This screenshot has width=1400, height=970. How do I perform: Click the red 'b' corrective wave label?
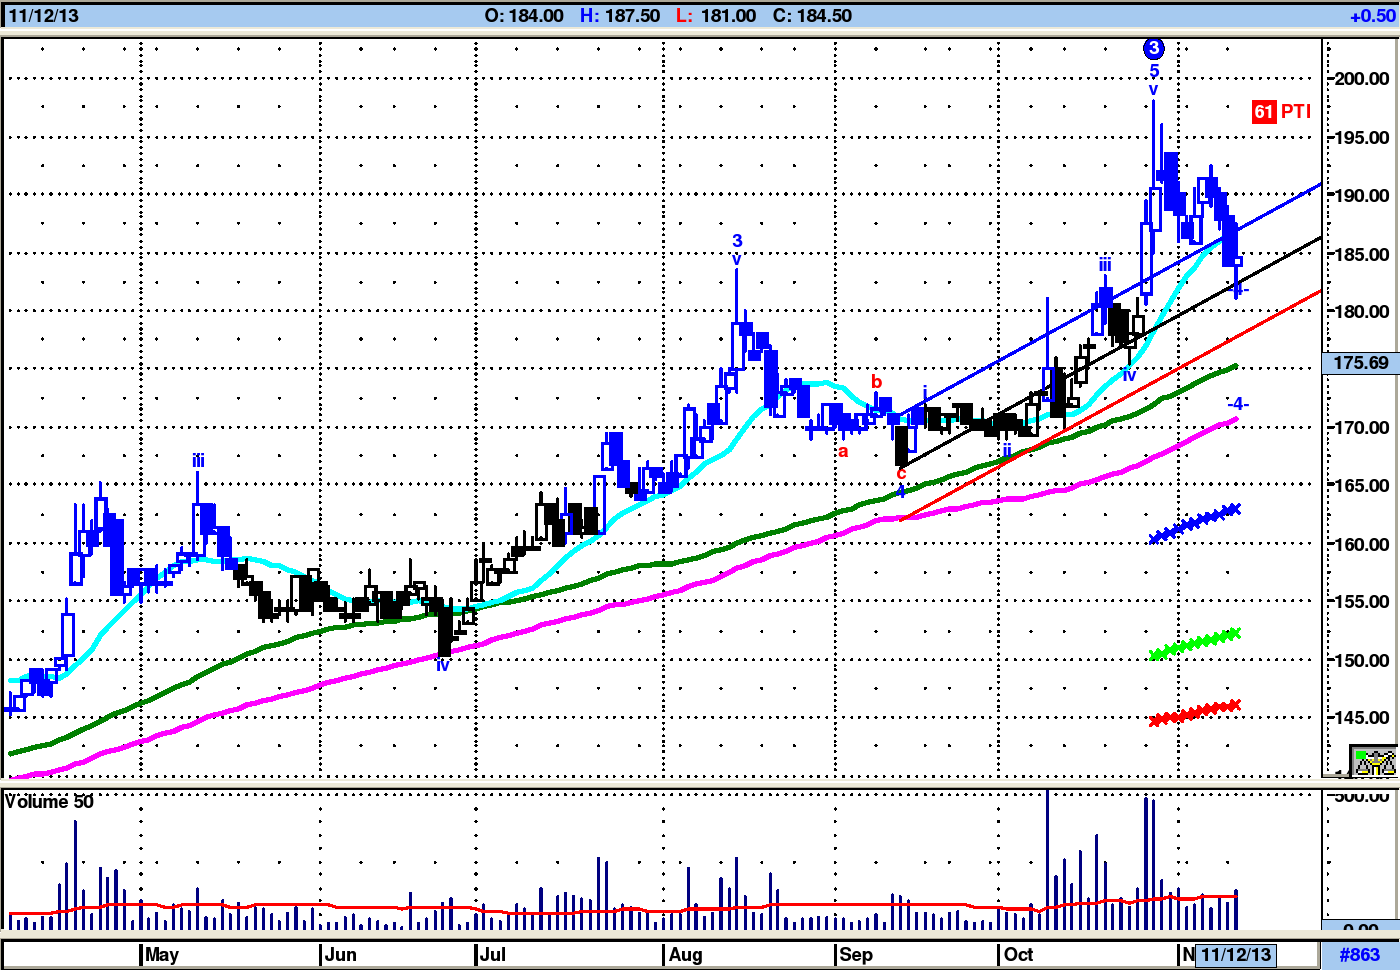(x=876, y=381)
